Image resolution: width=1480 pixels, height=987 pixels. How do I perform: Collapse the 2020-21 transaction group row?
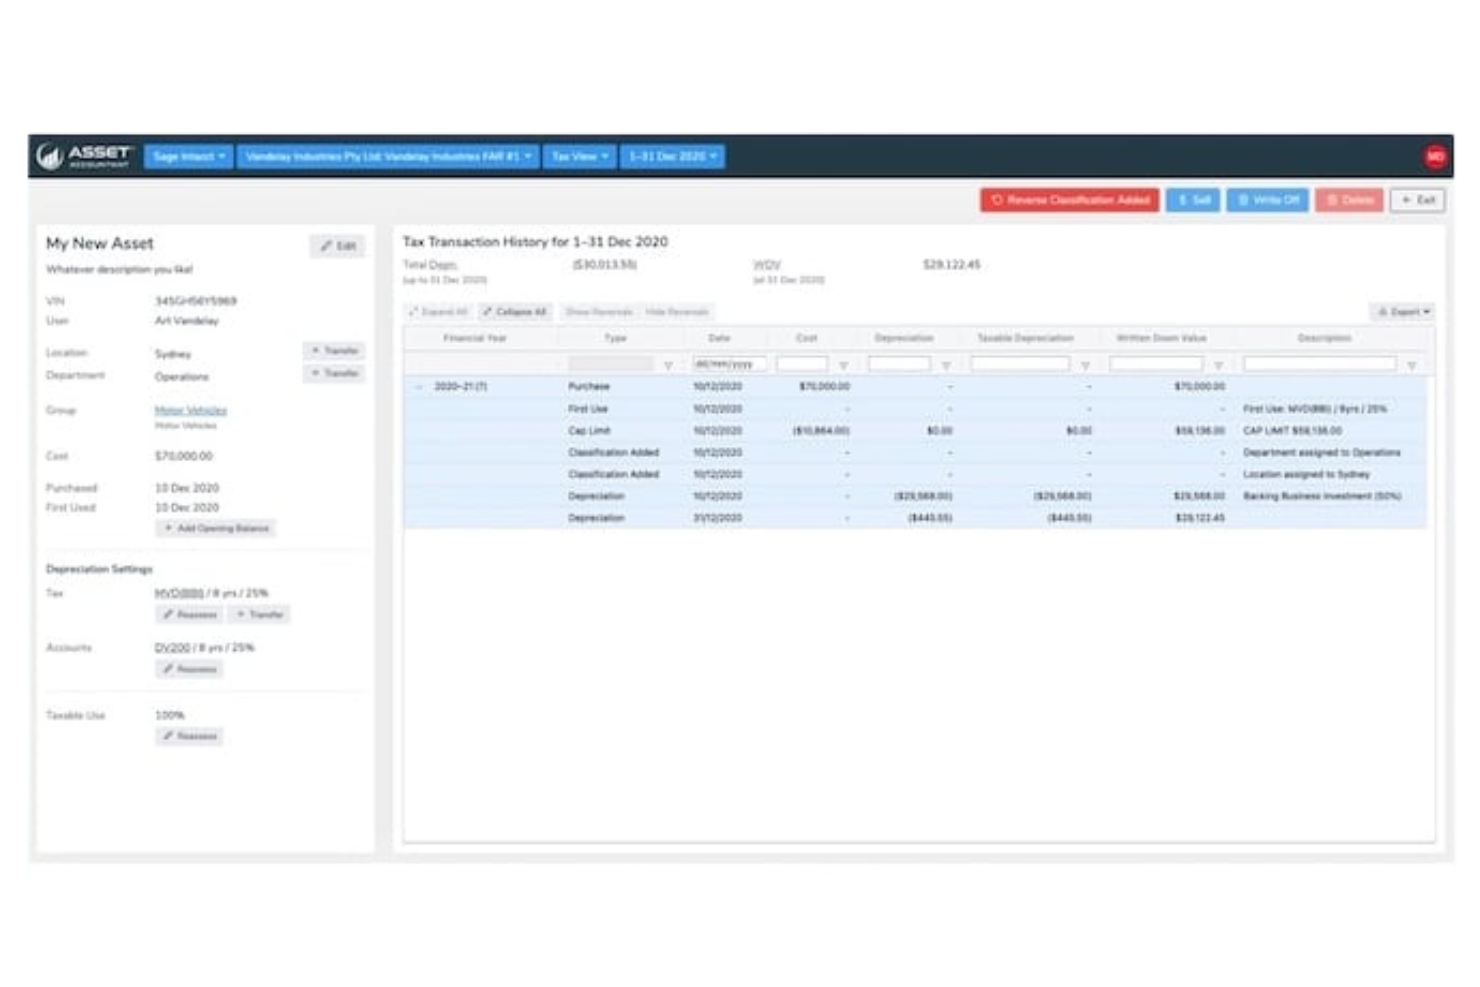pyautogui.click(x=415, y=386)
